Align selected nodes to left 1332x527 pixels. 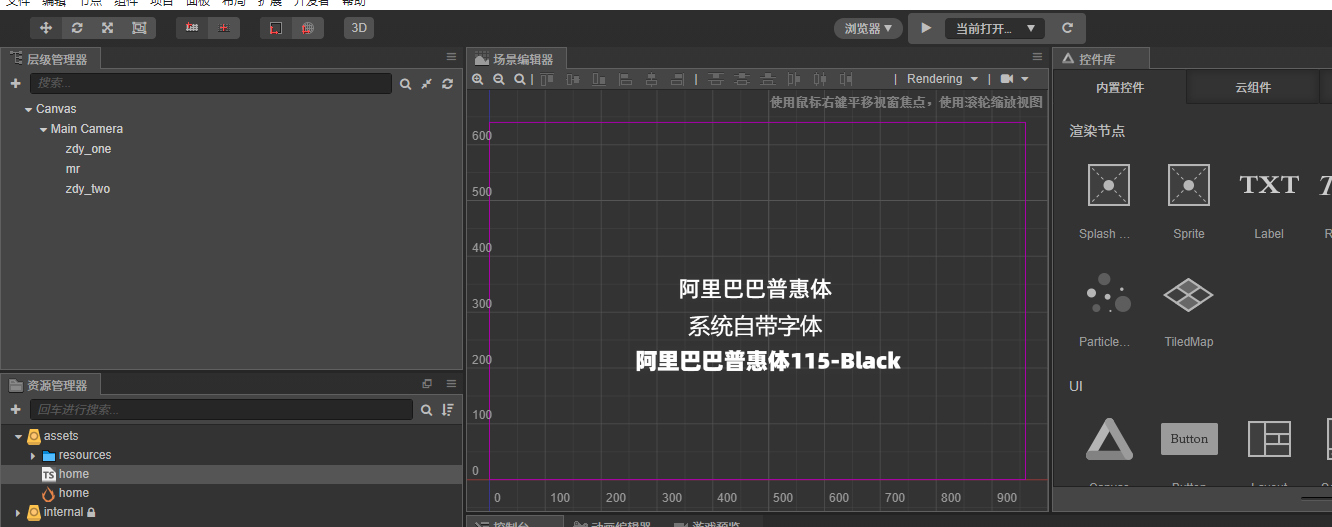[x=625, y=79]
